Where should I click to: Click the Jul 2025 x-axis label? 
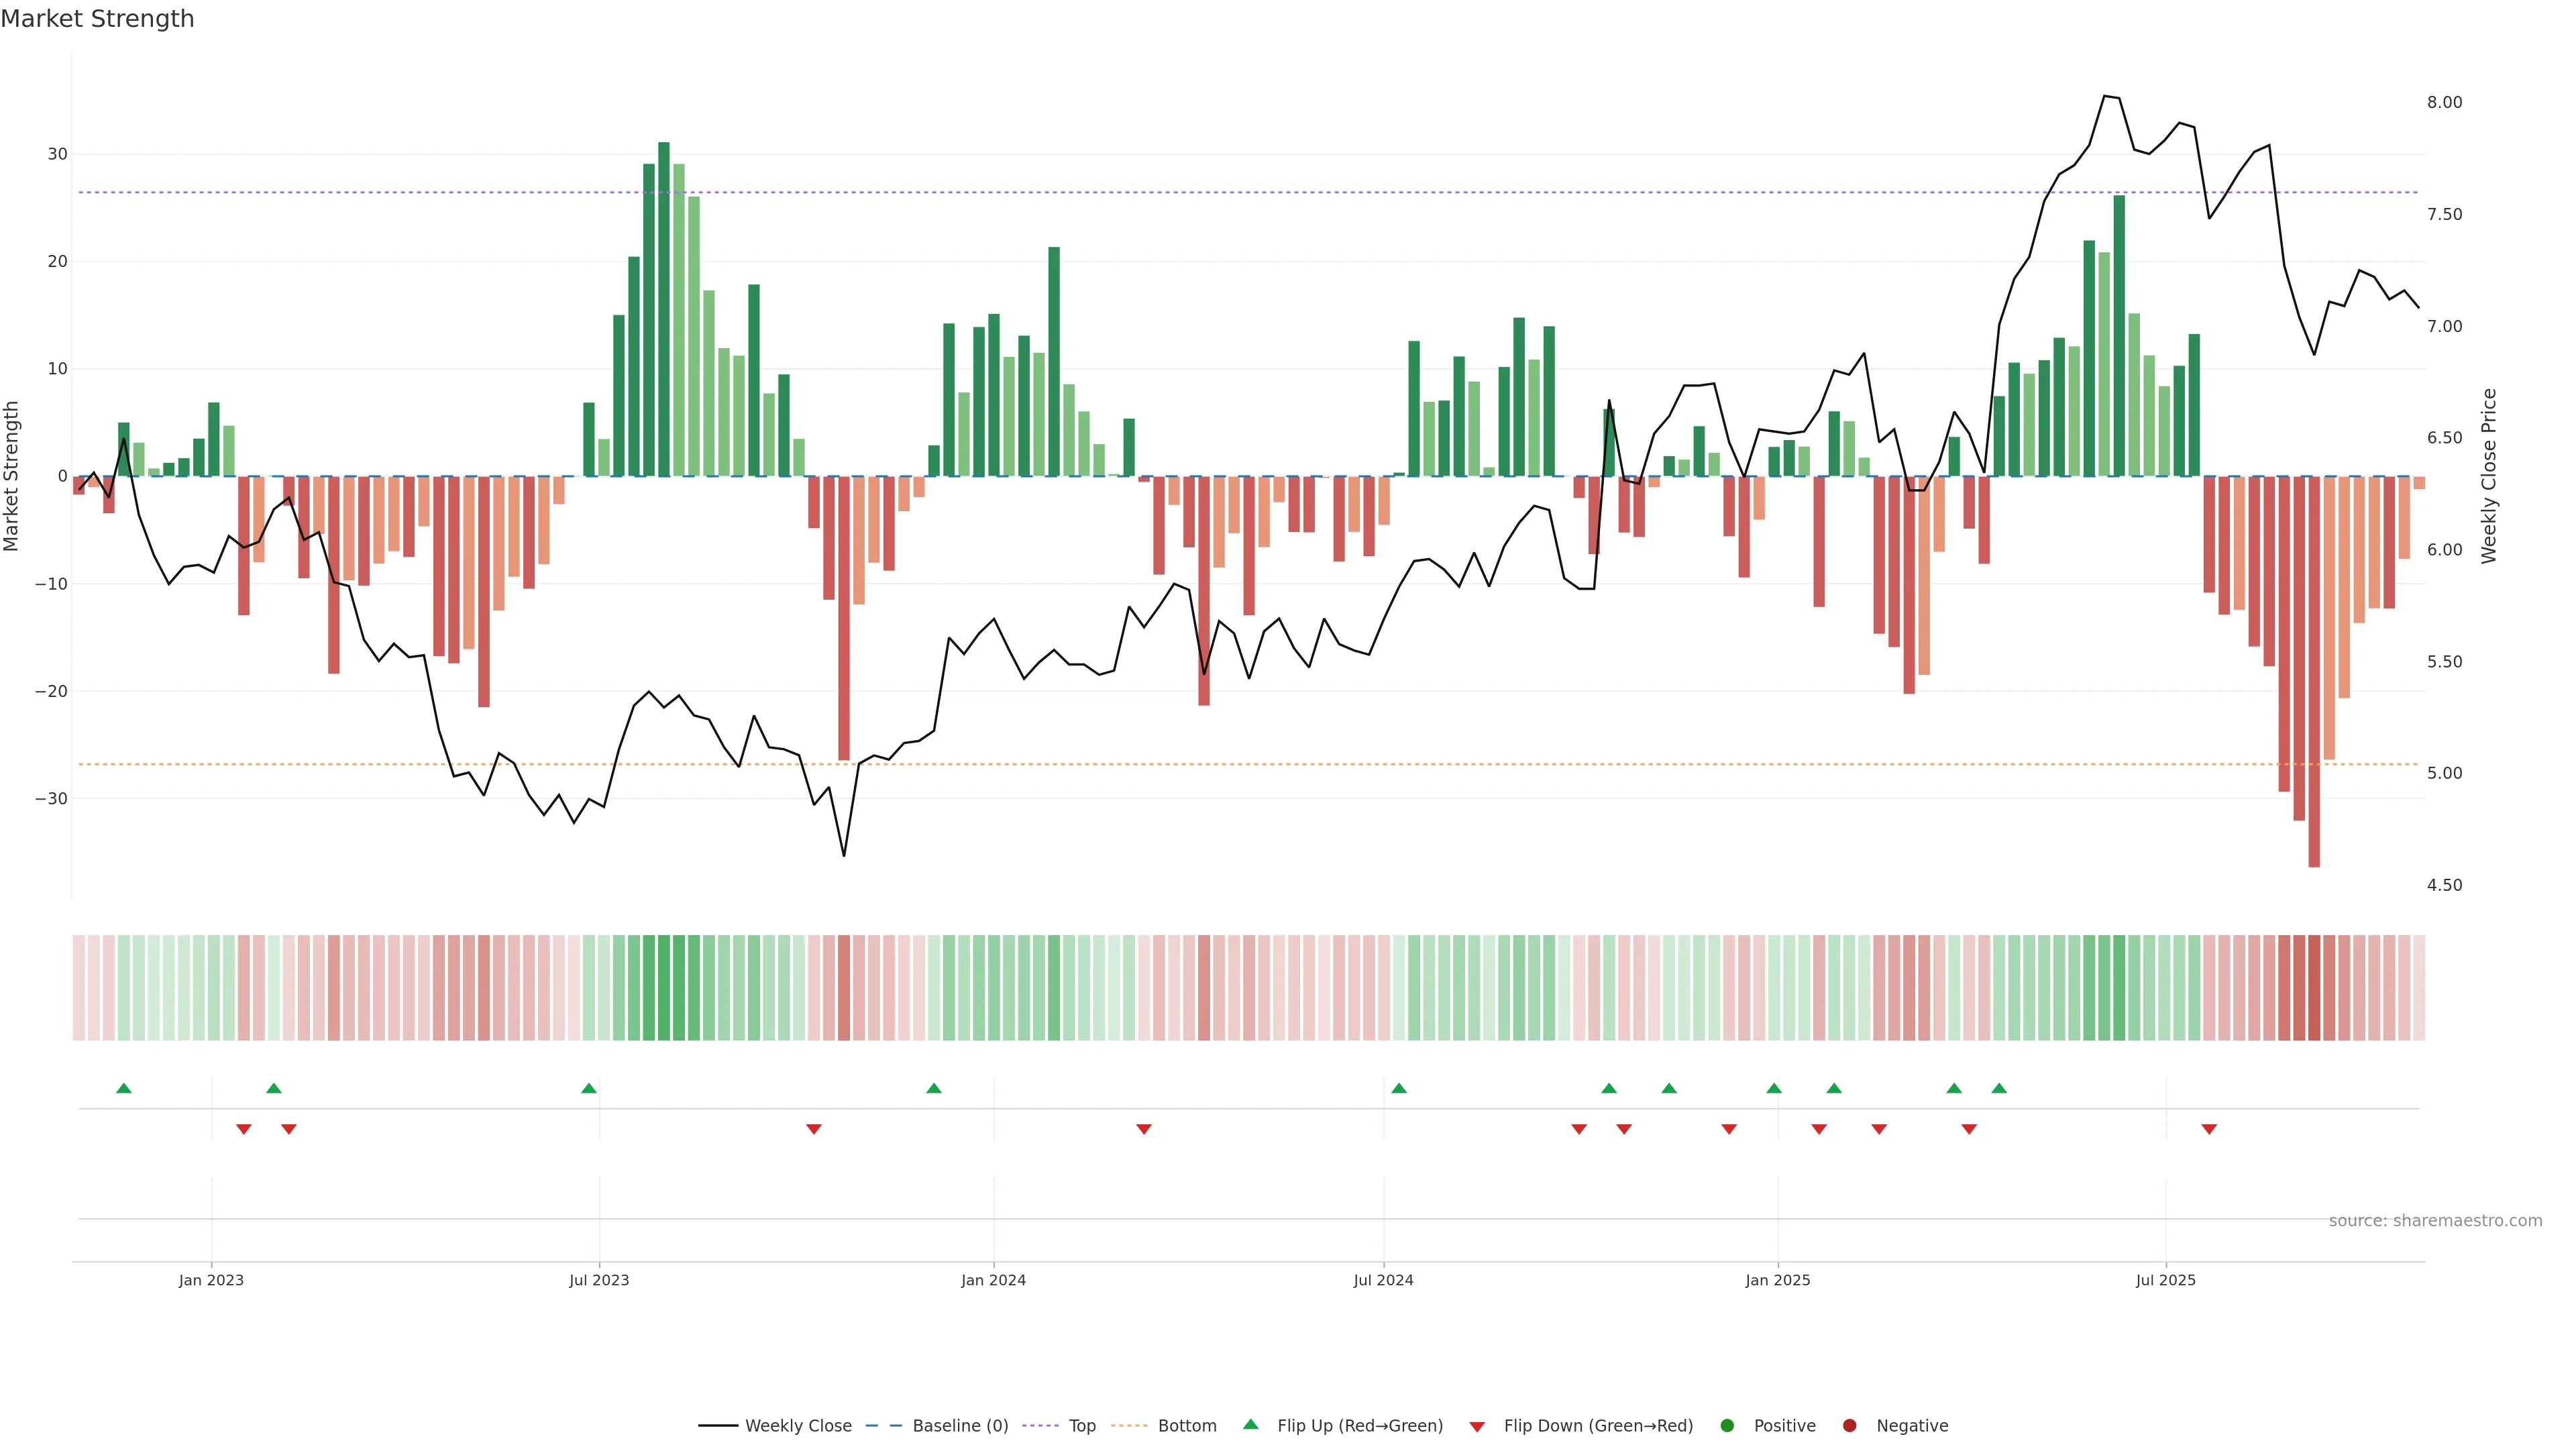click(x=2165, y=1280)
